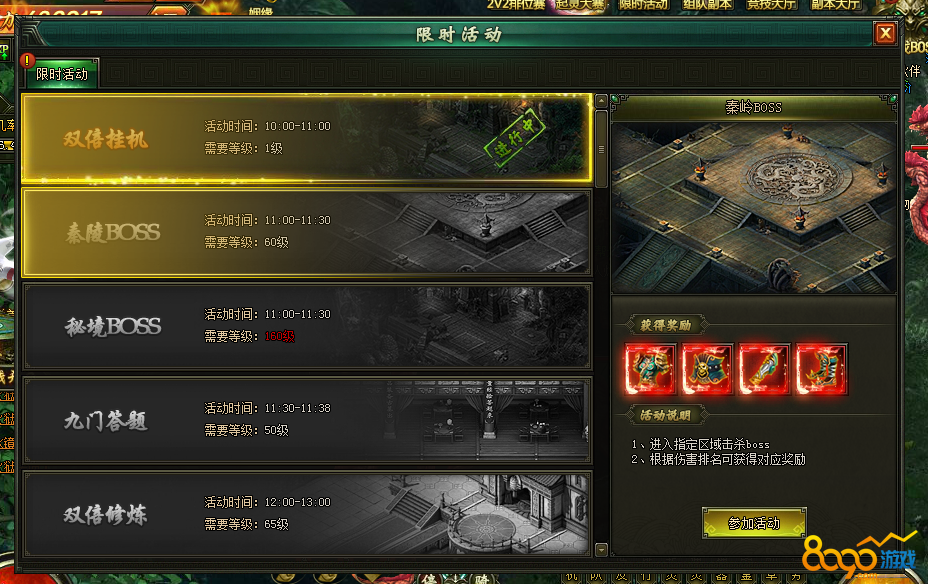The width and height of the screenshot is (928, 584).
Task: Click the 进行中 stamp on 双倍挂机
Action: click(x=514, y=138)
